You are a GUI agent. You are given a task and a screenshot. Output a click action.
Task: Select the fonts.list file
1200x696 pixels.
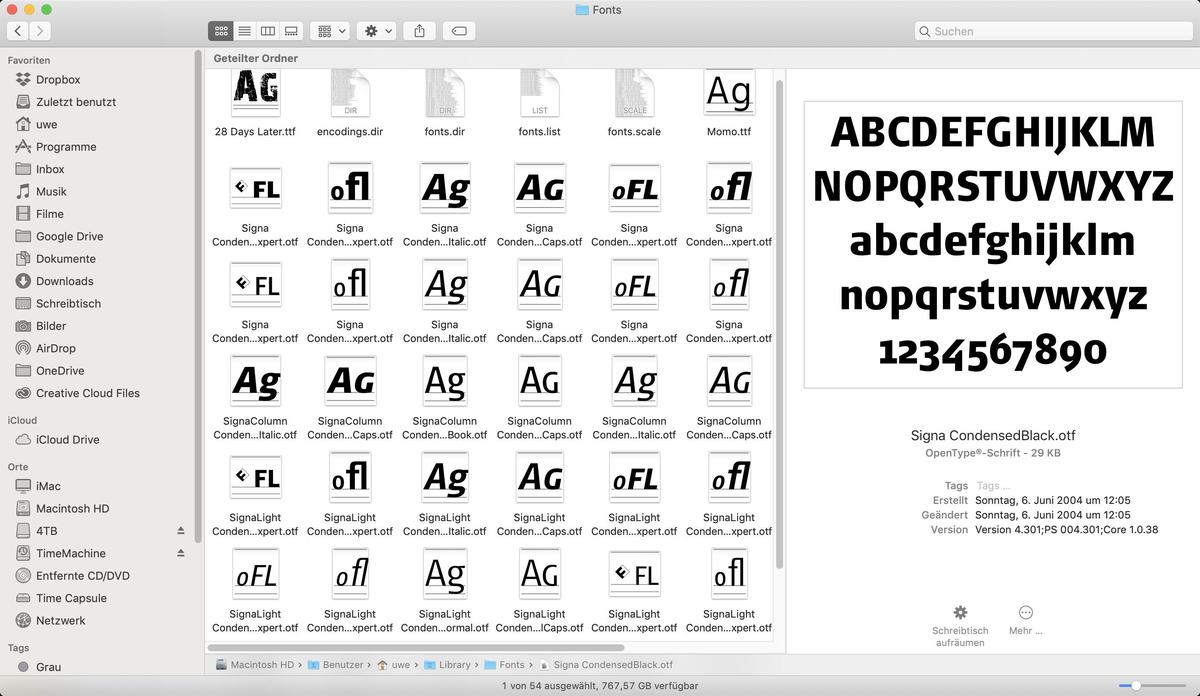(x=539, y=102)
